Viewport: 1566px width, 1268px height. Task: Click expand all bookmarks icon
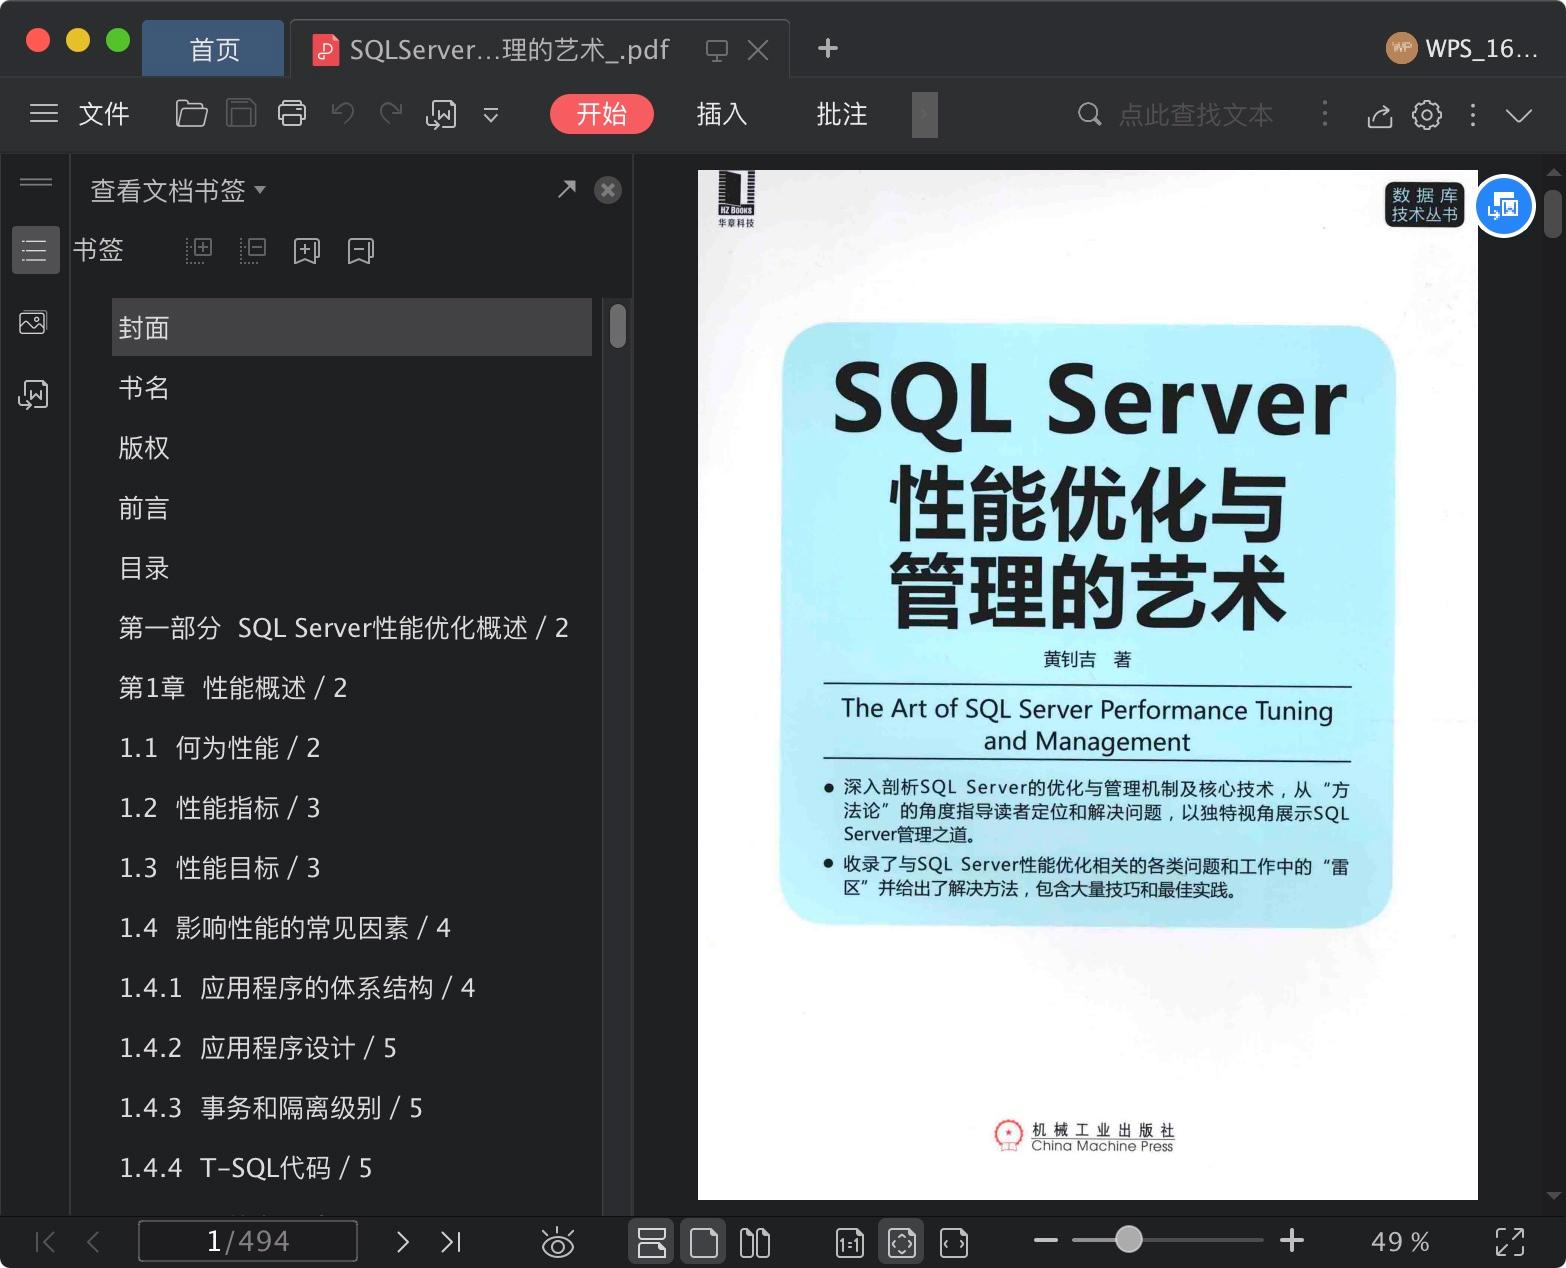point(199,250)
